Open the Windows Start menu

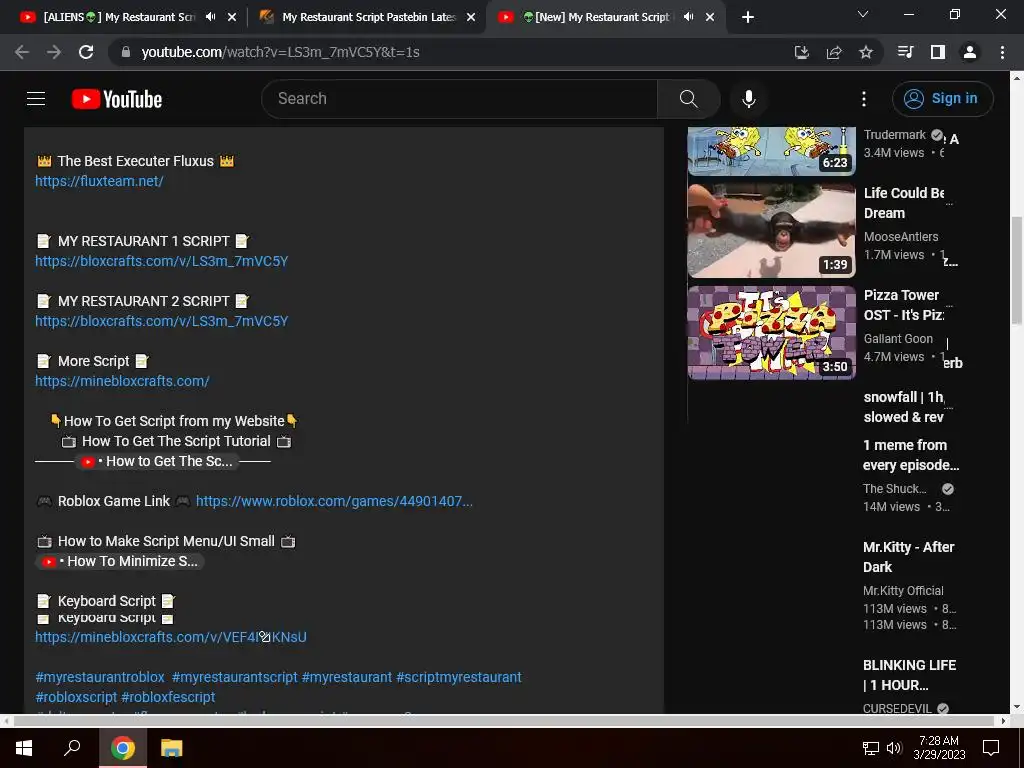(24, 748)
